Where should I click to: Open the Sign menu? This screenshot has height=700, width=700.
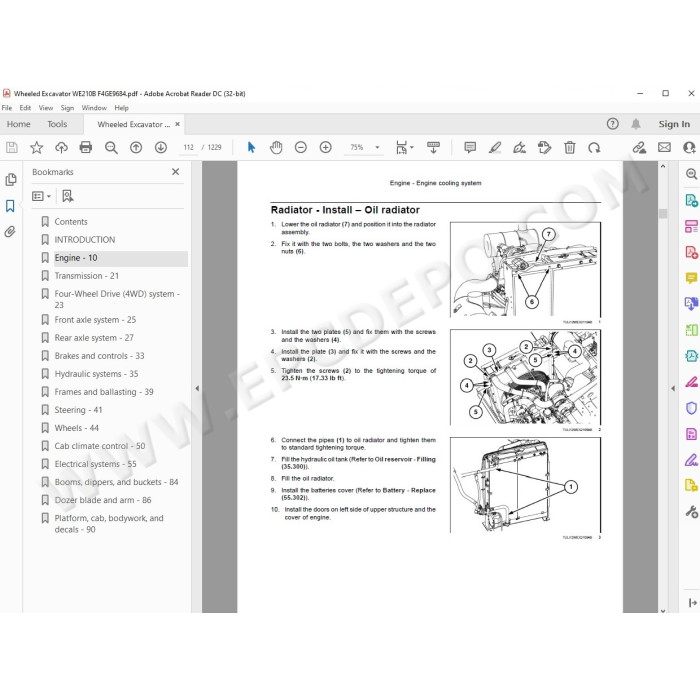point(67,108)
